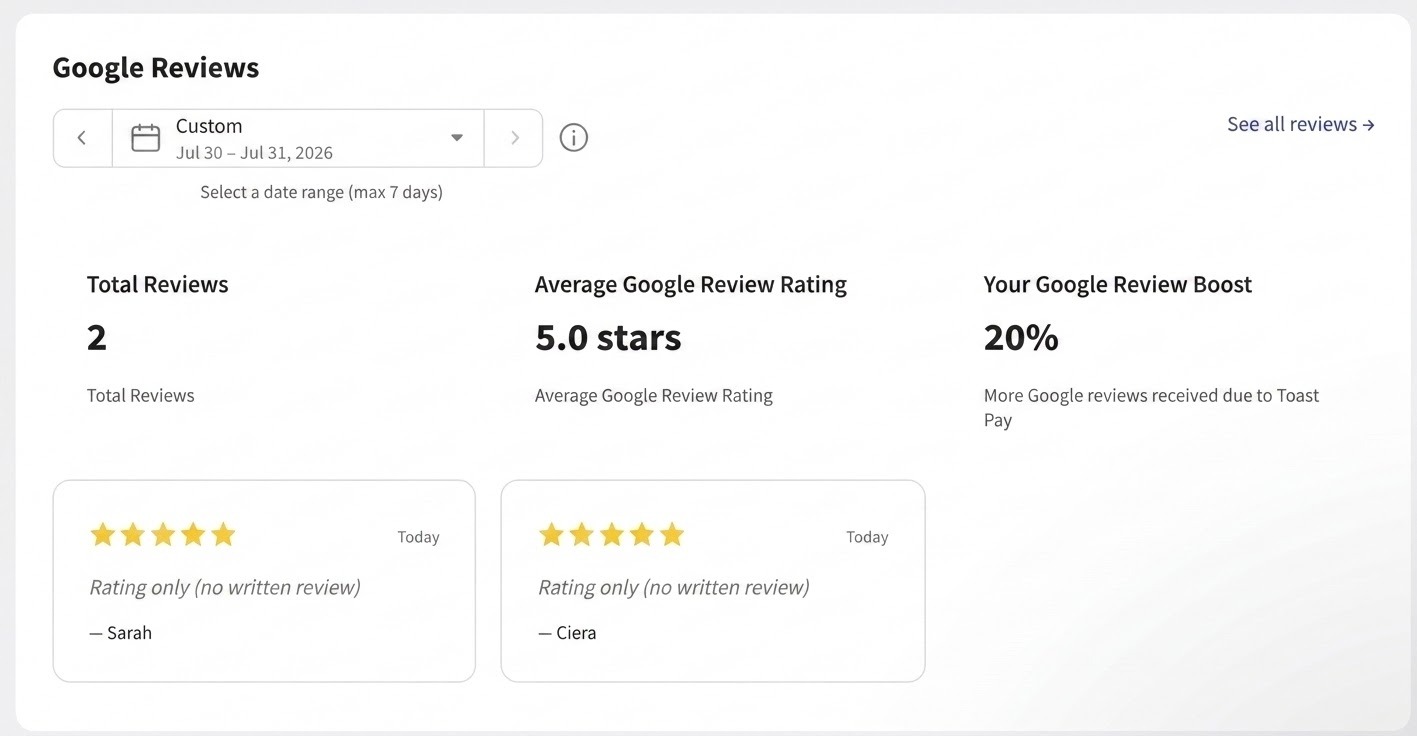Click the star rating on Sarah's review
The height and width of the screenshot is (736, 1417).
(163, 535)
